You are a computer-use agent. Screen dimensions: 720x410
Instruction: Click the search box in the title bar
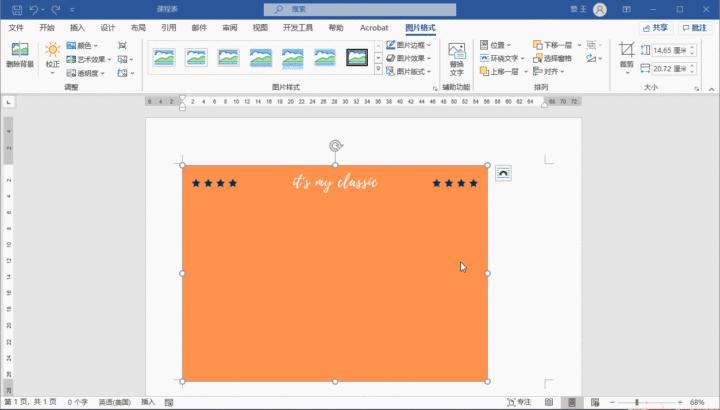pos(360,9)
